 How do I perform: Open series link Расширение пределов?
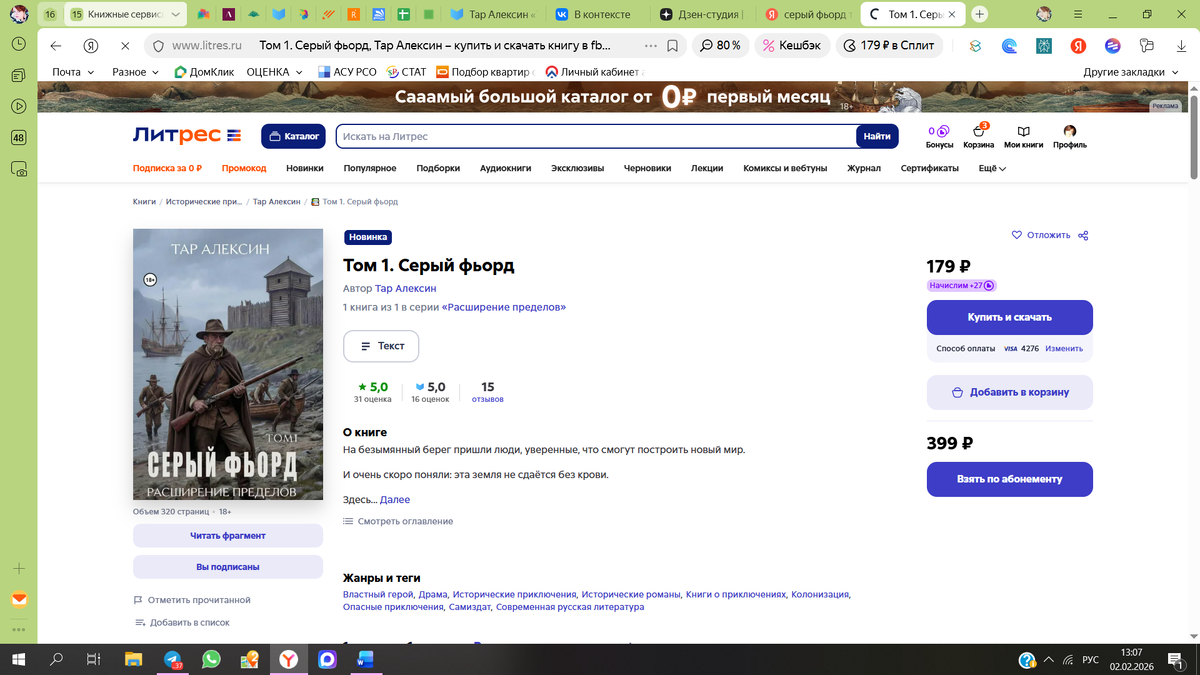click(503, 307)
